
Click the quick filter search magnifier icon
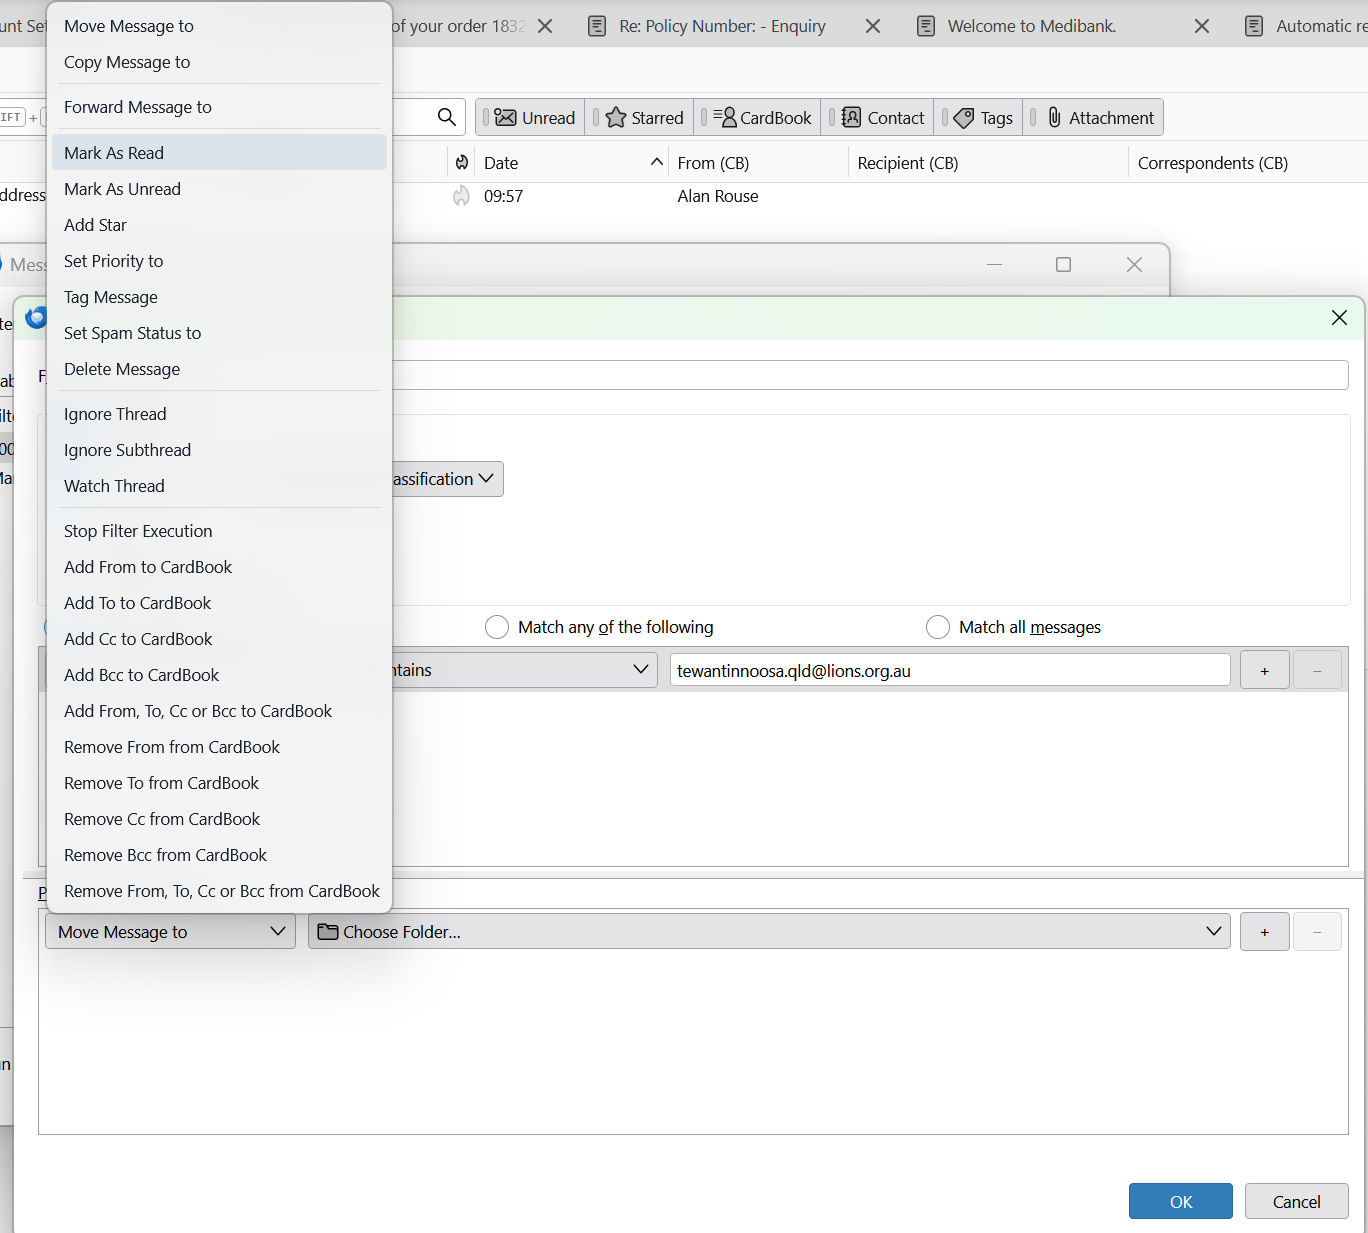(447, 117)
